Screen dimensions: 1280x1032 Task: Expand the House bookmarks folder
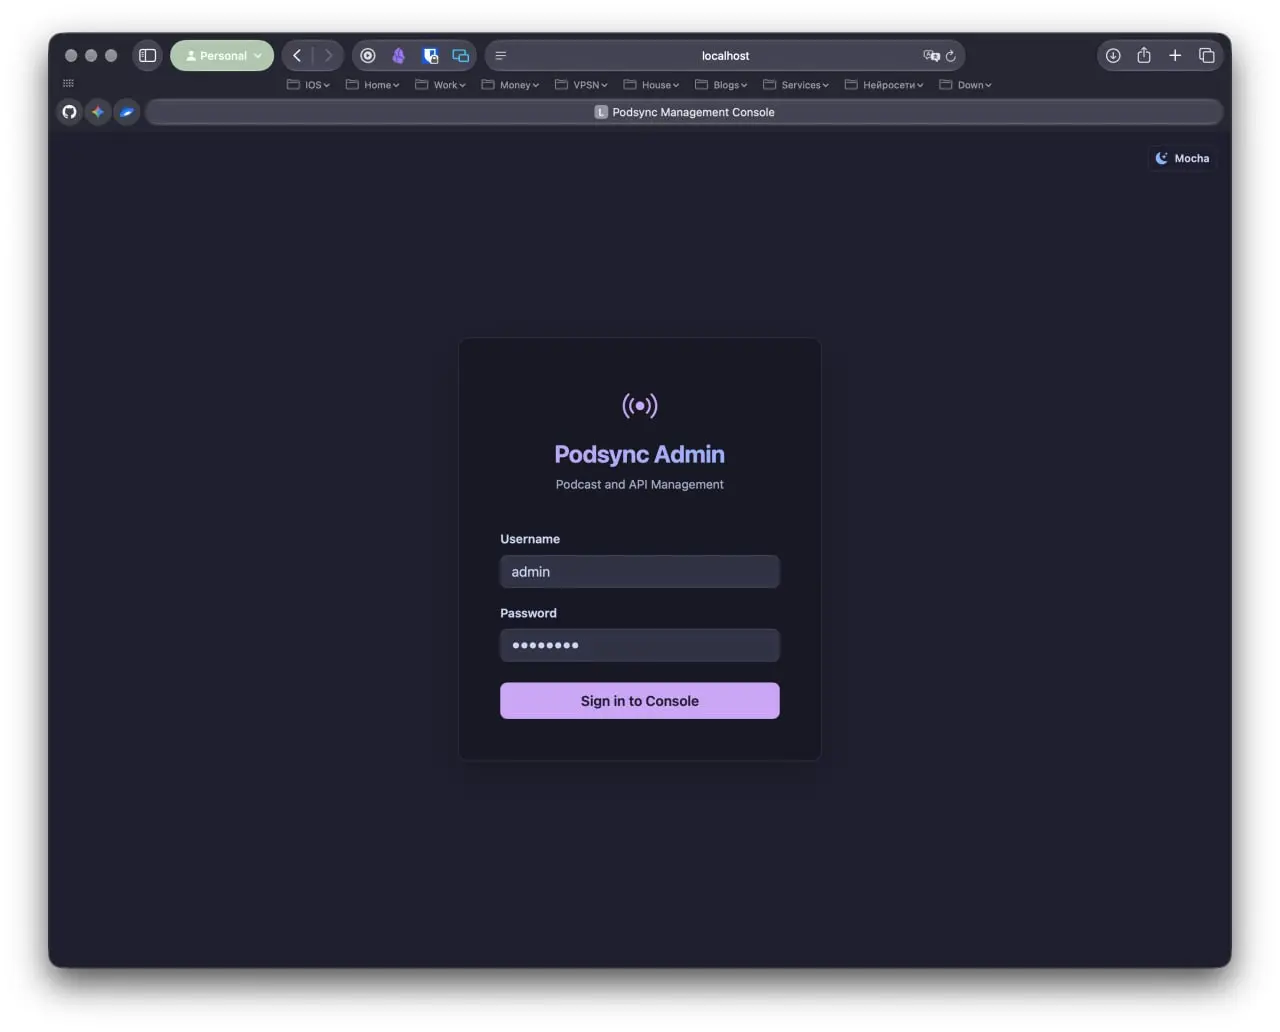(x=651, y=85)
